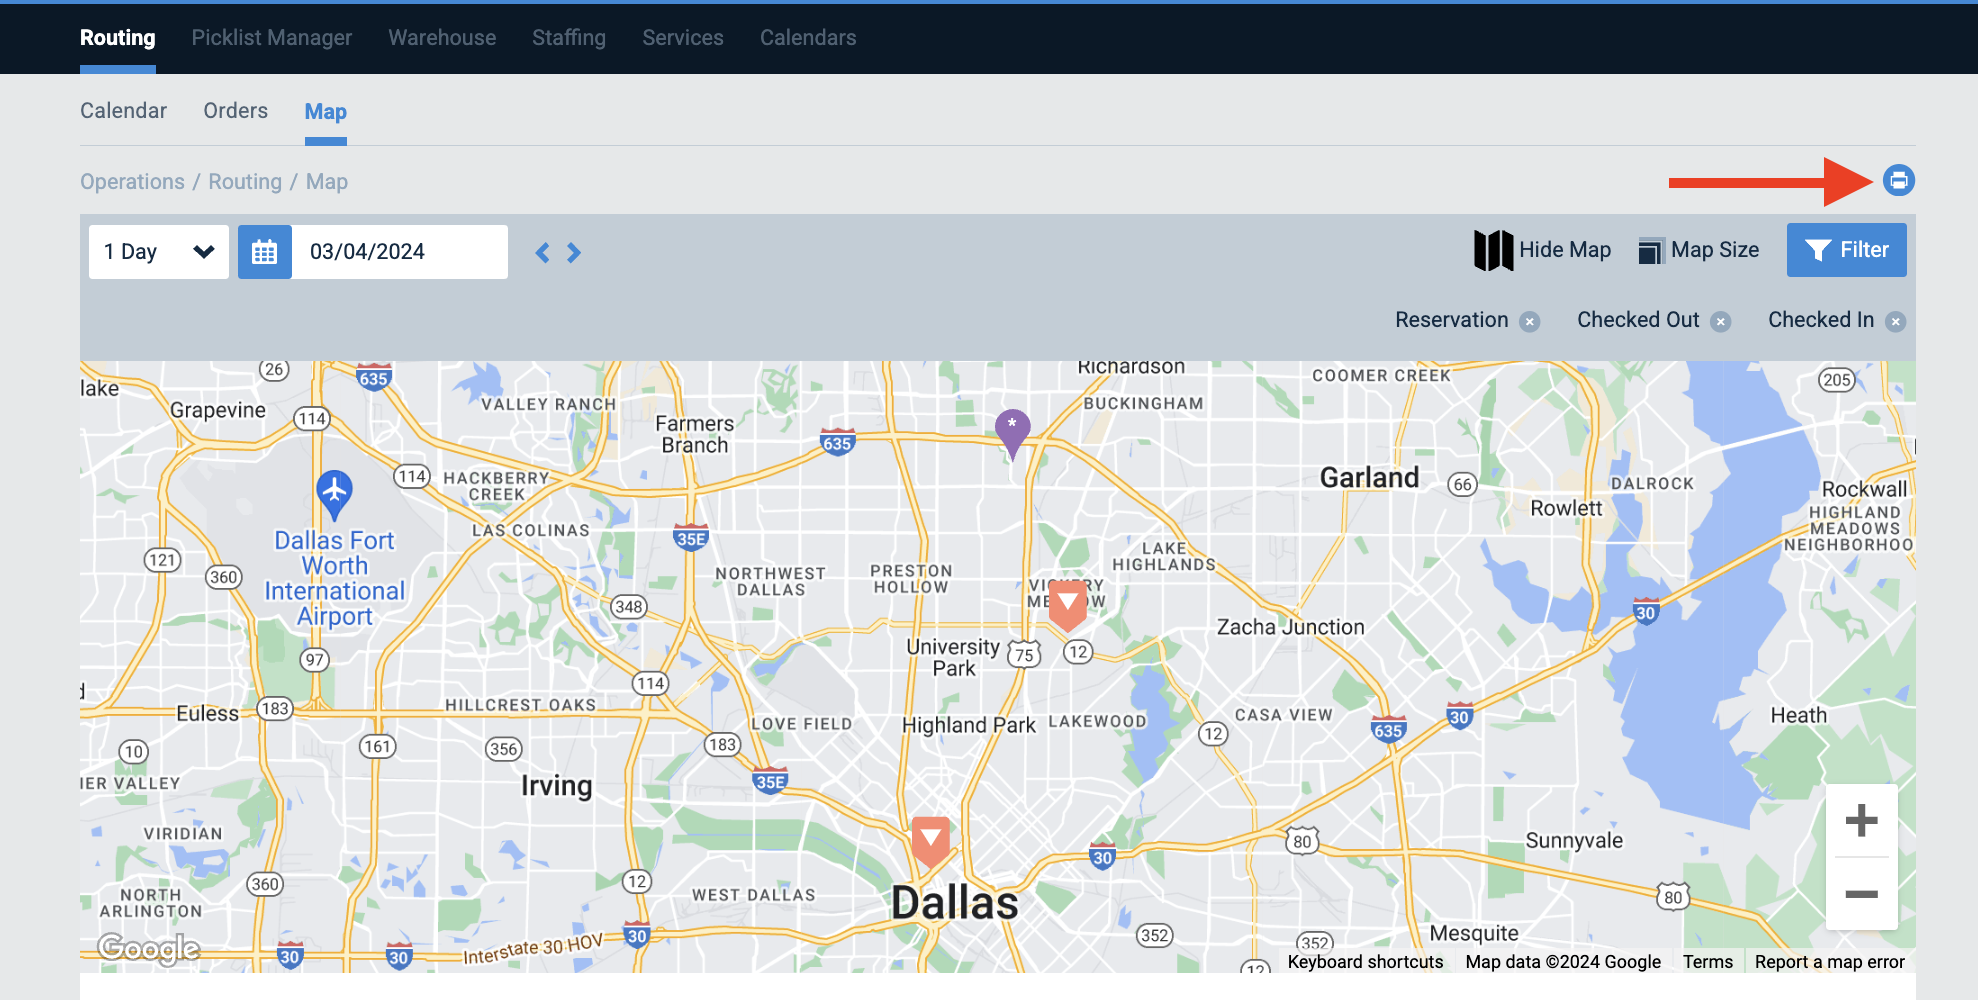Click the Farmers Branch label on the map
Image resolution: width=1978 pixels, height=1000 pixels.
pyautogui.click(x=695, y=435)
